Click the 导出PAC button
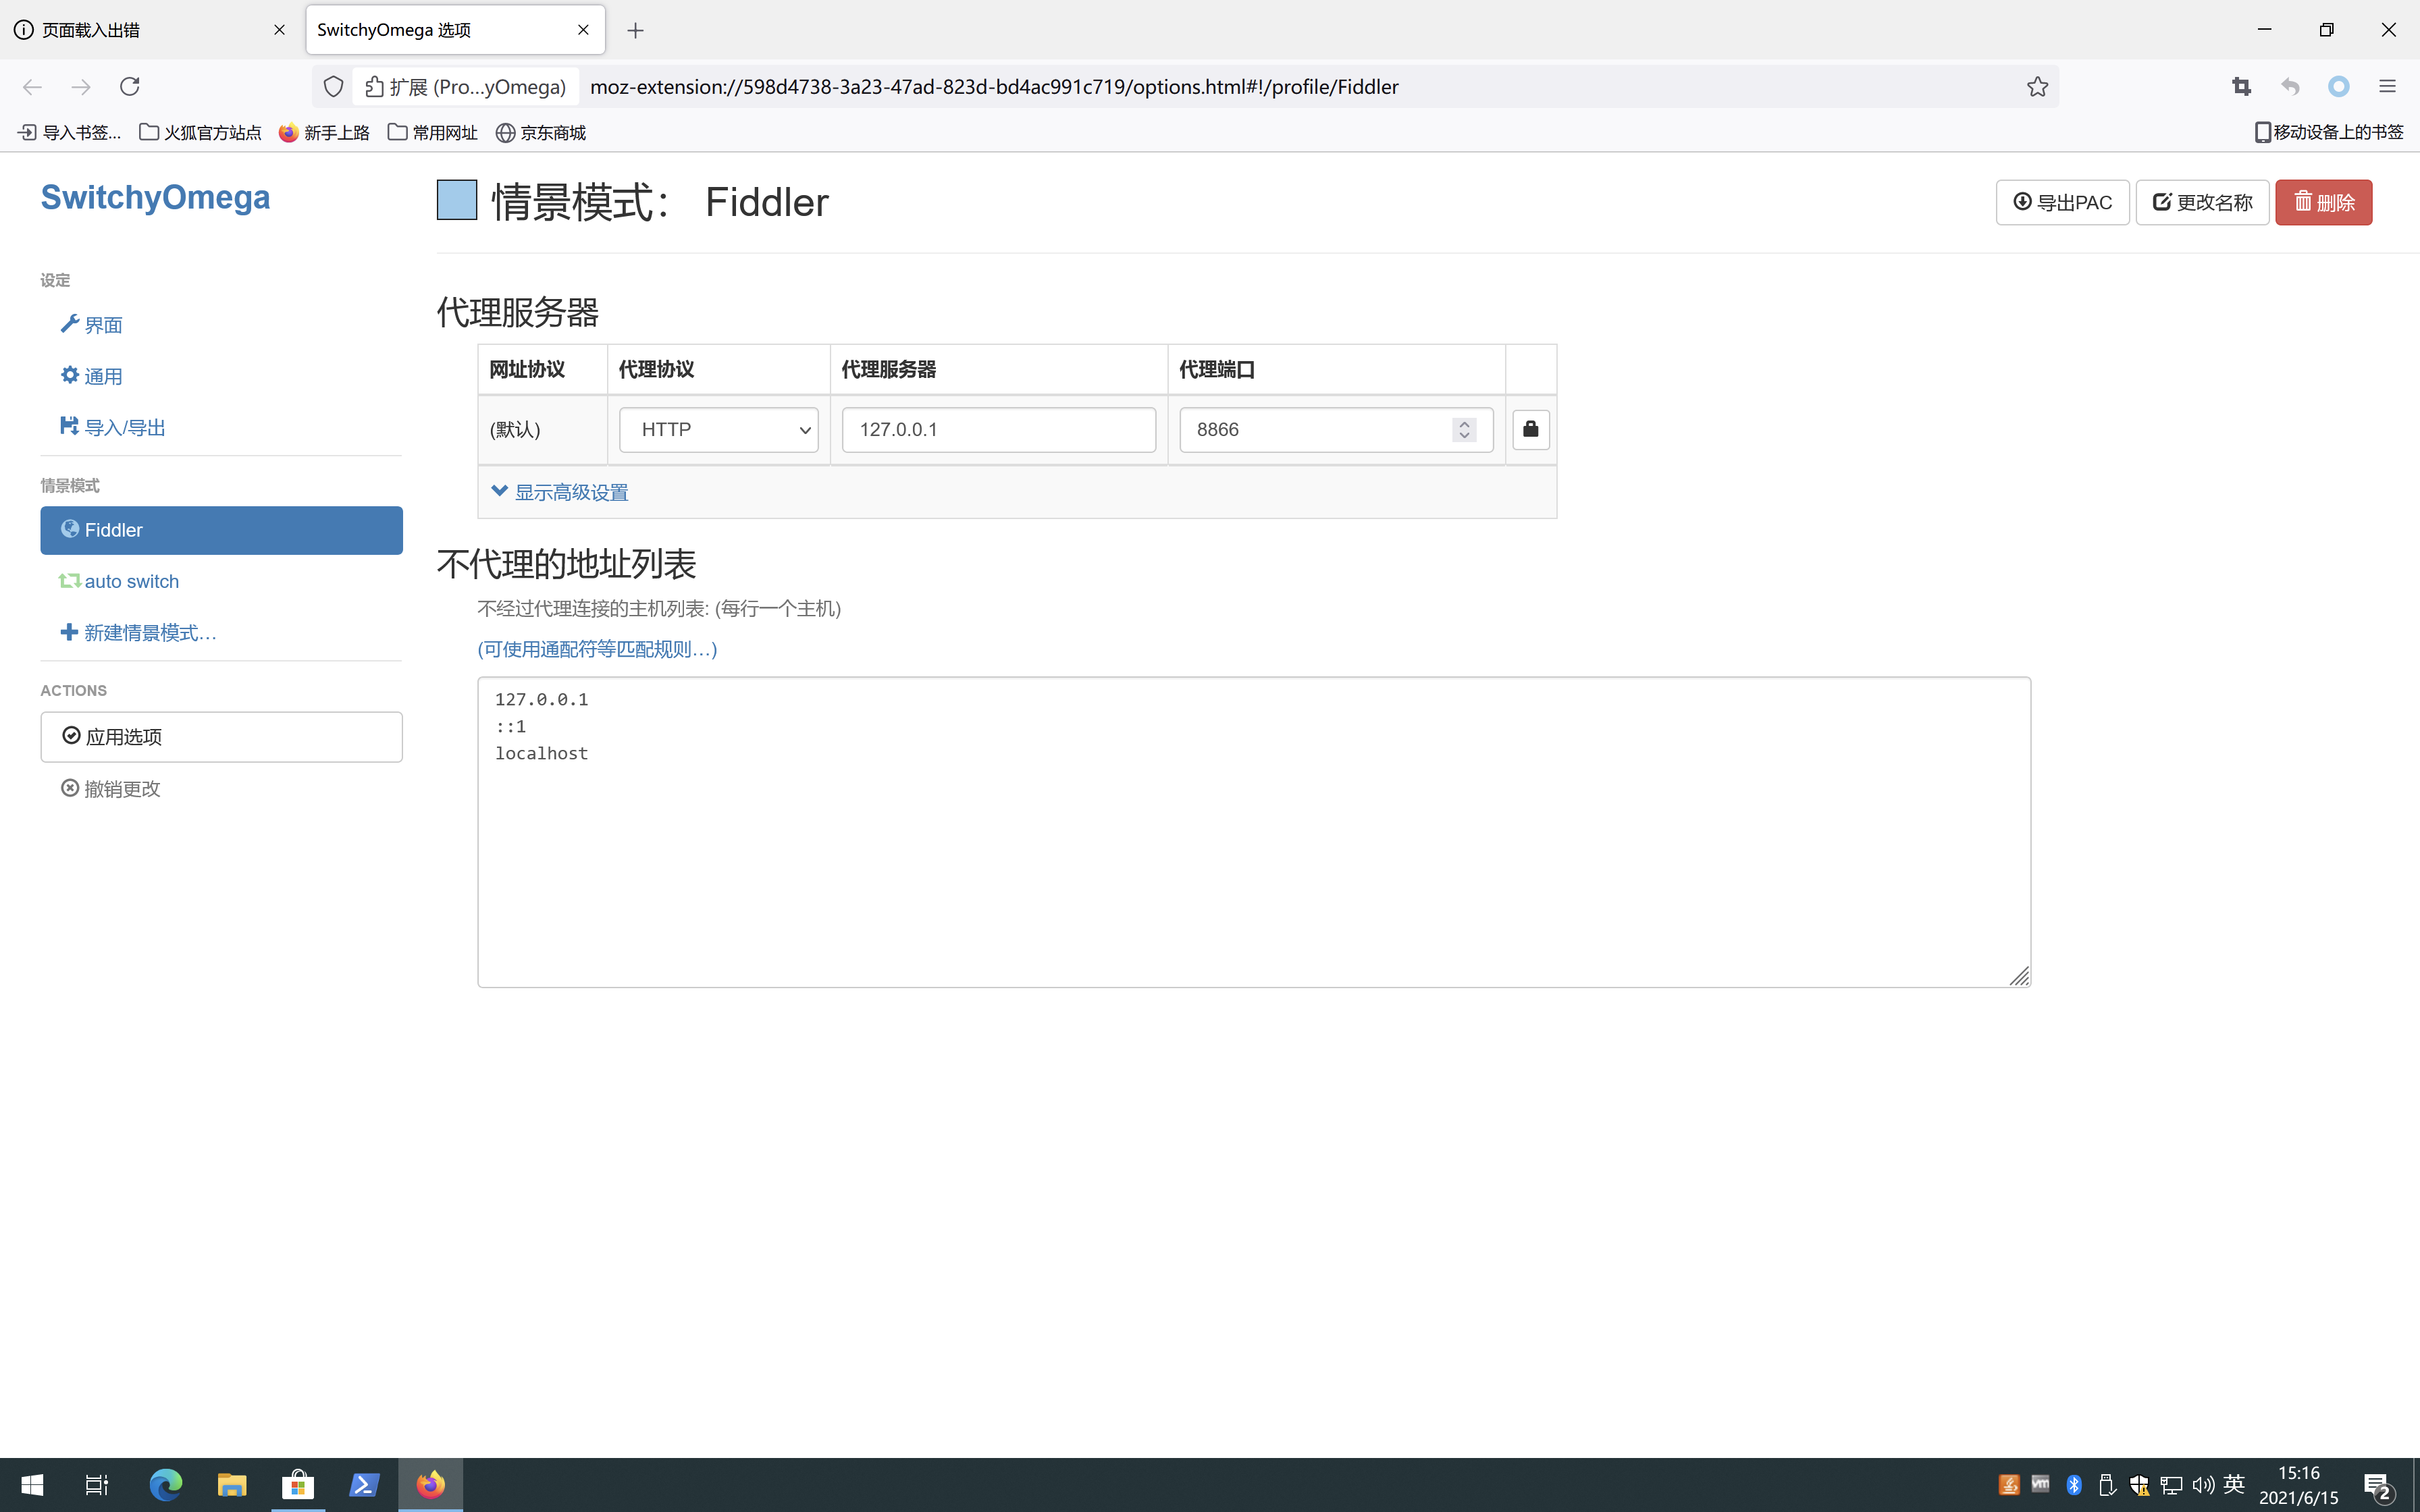 (2062, 202)
